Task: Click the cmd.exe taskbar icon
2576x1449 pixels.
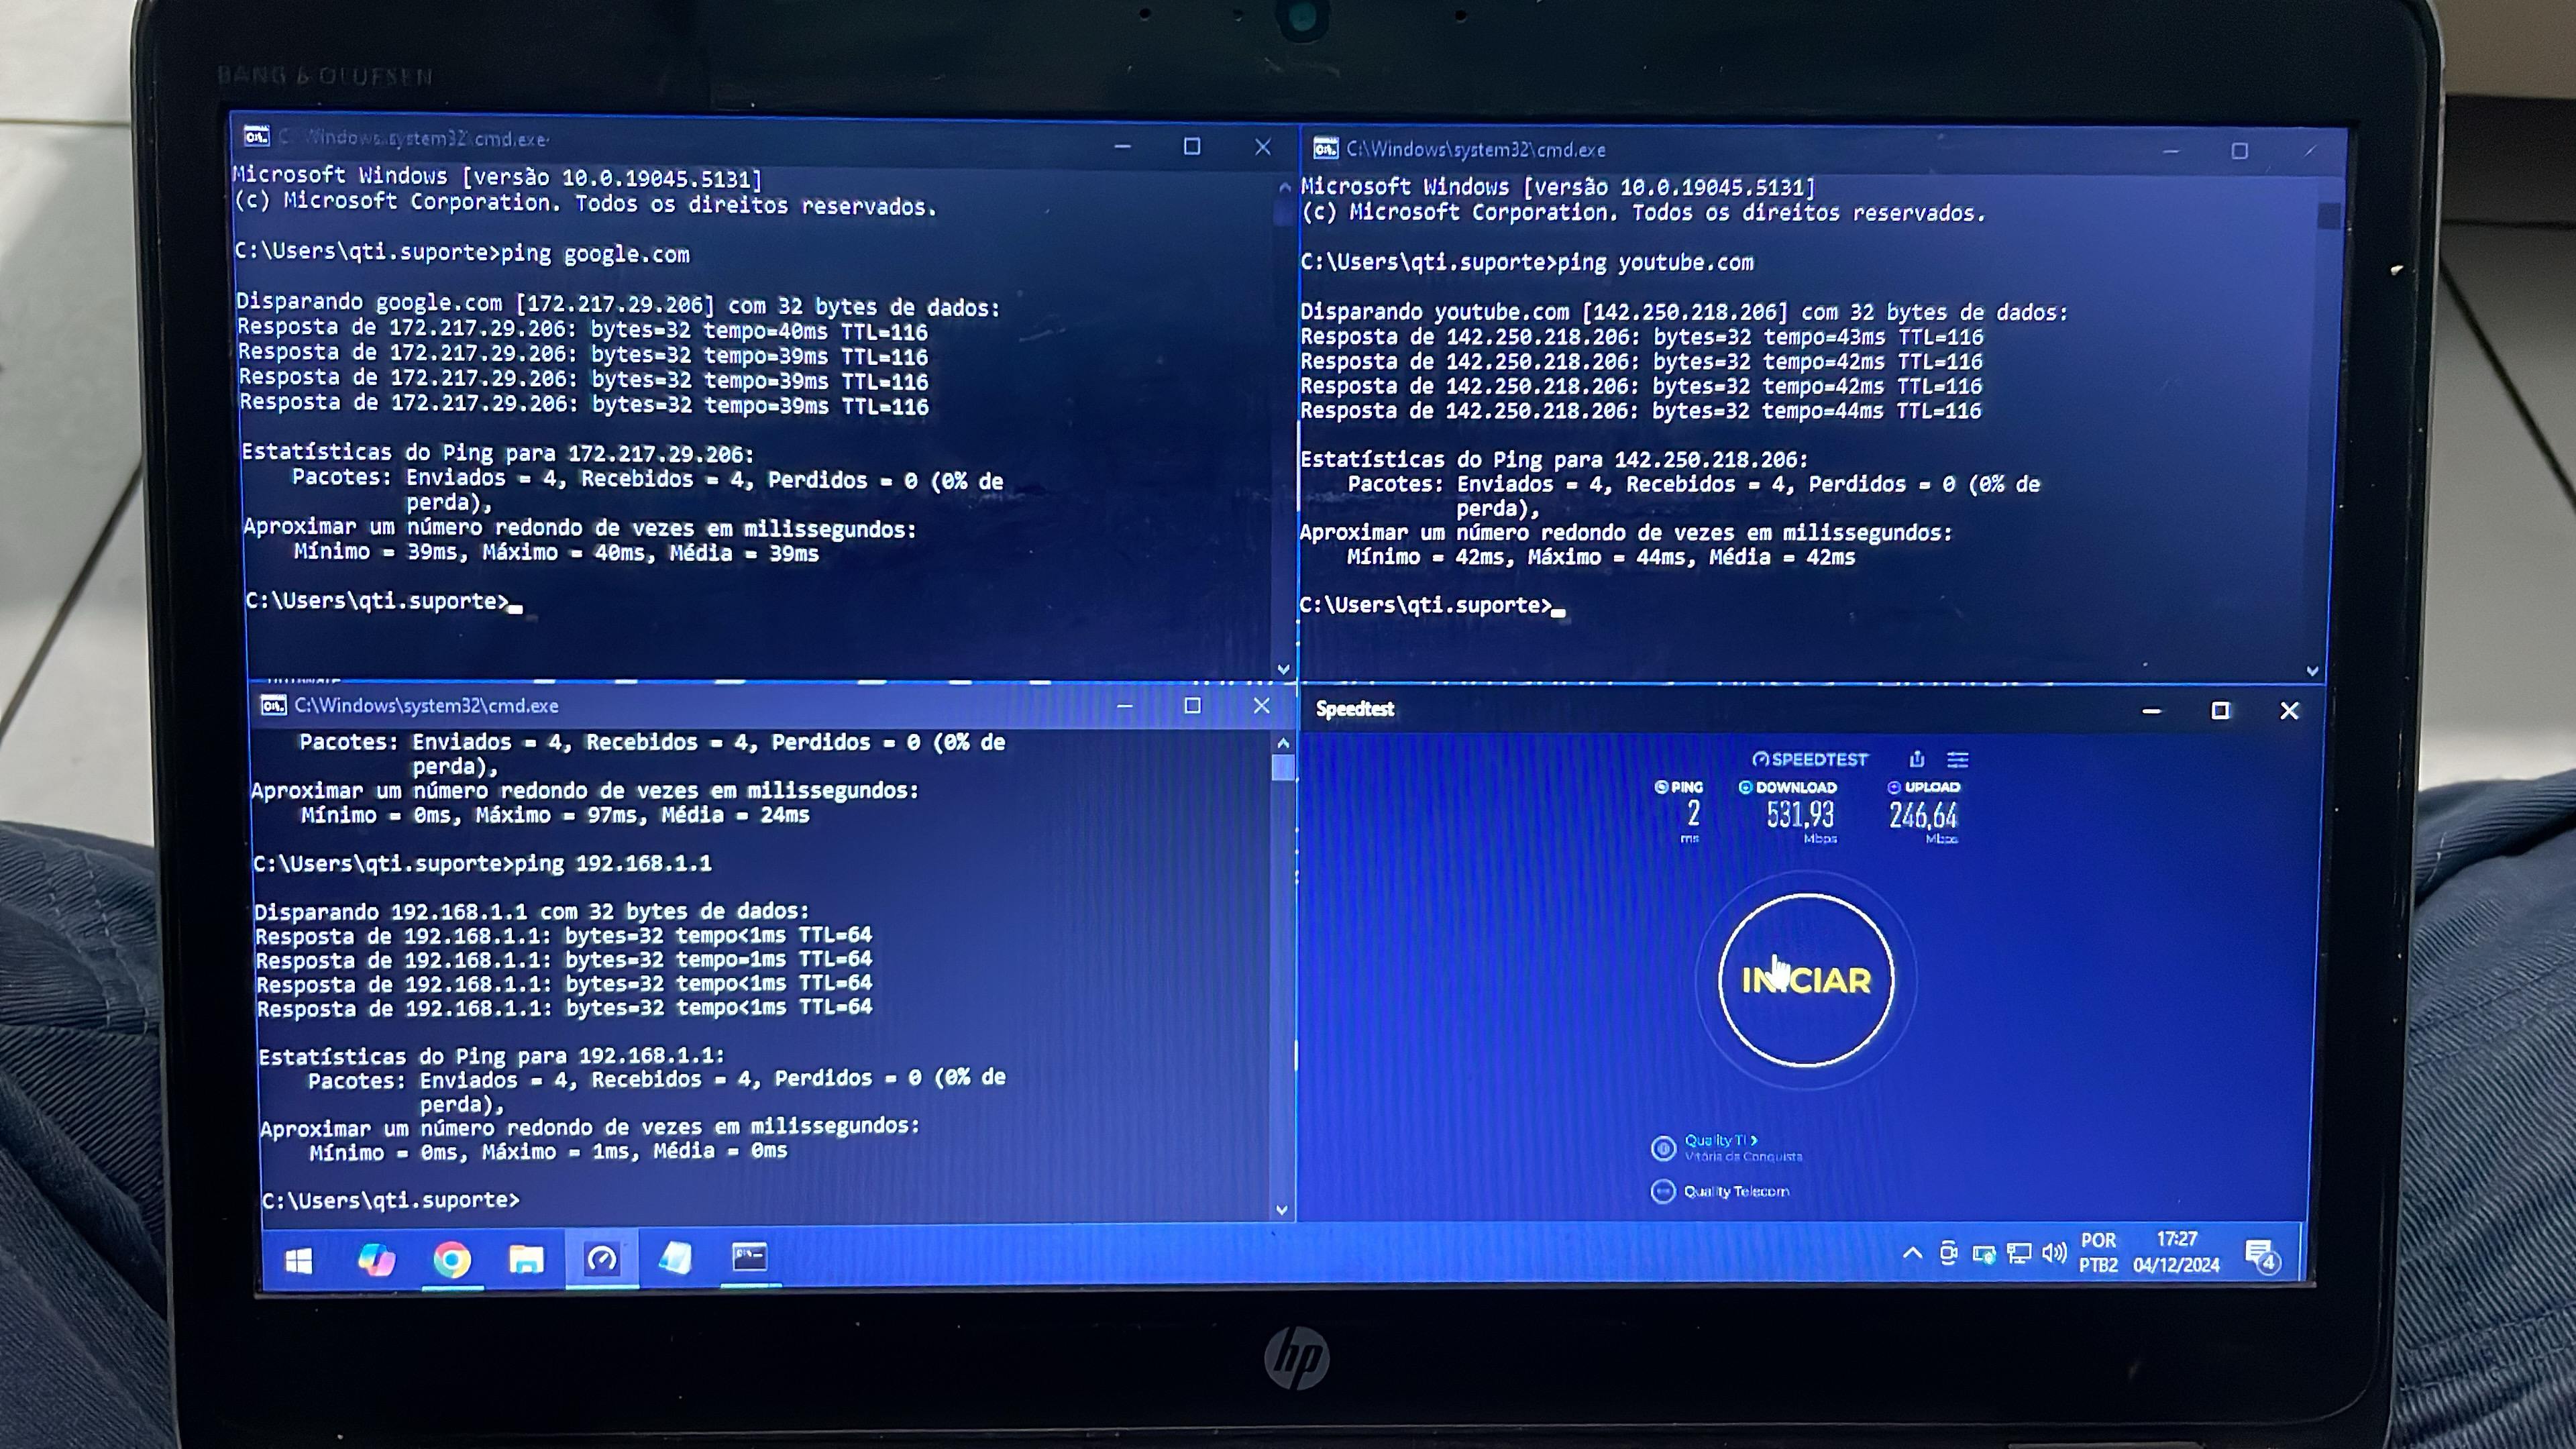Action: click(749, 1257)
